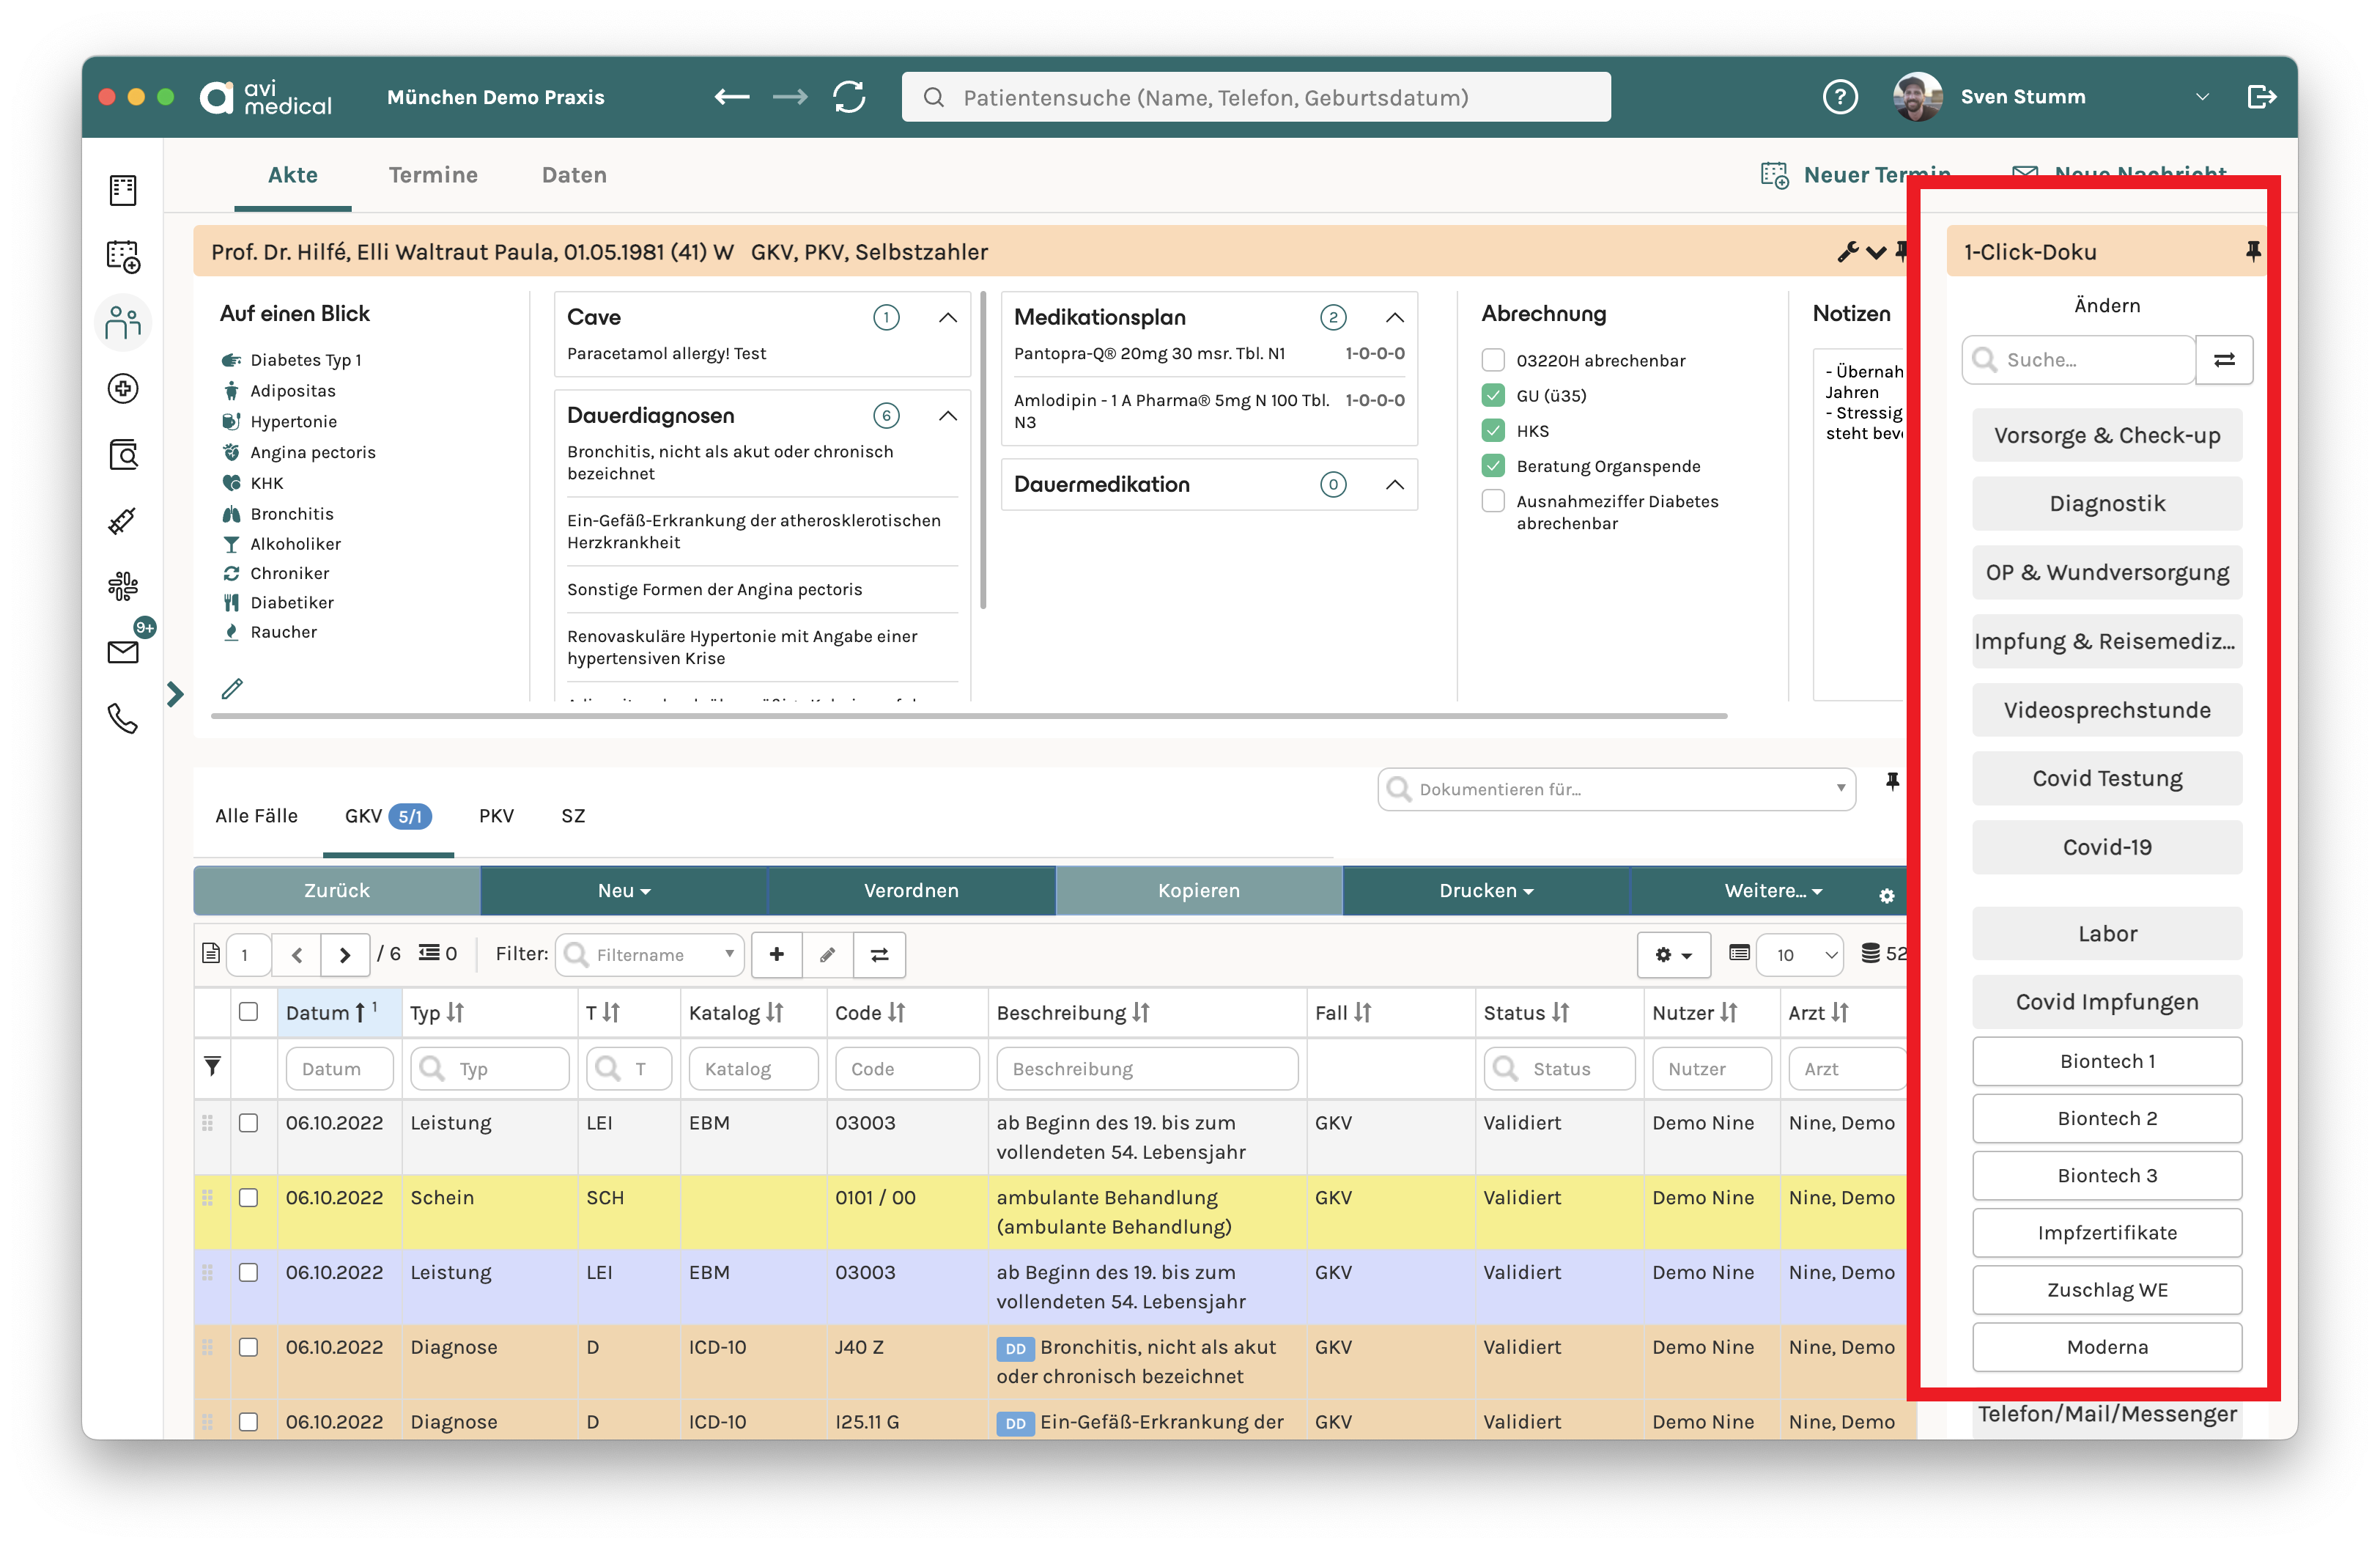This screenshot has height=1548, width=2380.
Task: Click the Biontech 1 button
Action: click(2106, 1061)
